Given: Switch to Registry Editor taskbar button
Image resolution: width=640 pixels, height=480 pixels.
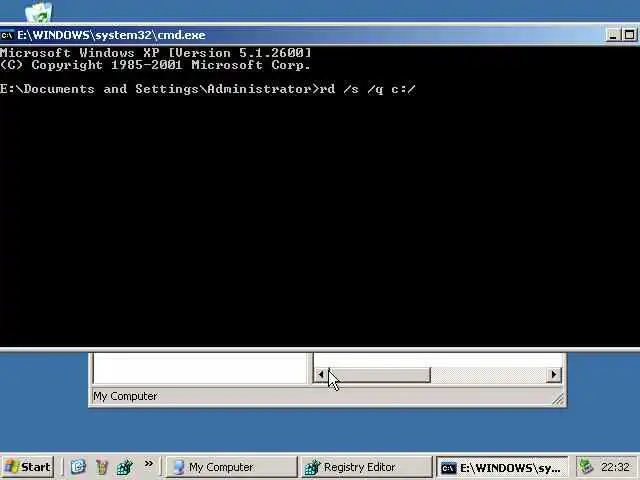Looking at the screenshot, I should click(366, 467).
